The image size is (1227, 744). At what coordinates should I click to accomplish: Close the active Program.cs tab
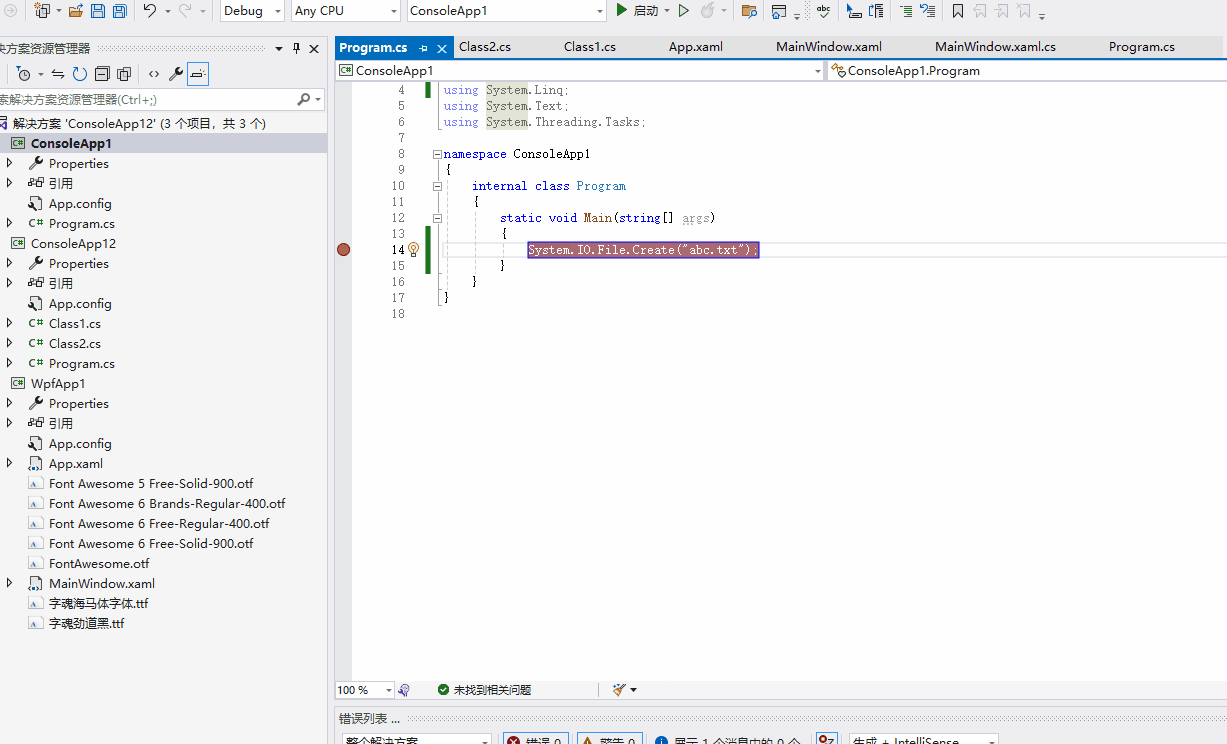click(x=442, y=48)
